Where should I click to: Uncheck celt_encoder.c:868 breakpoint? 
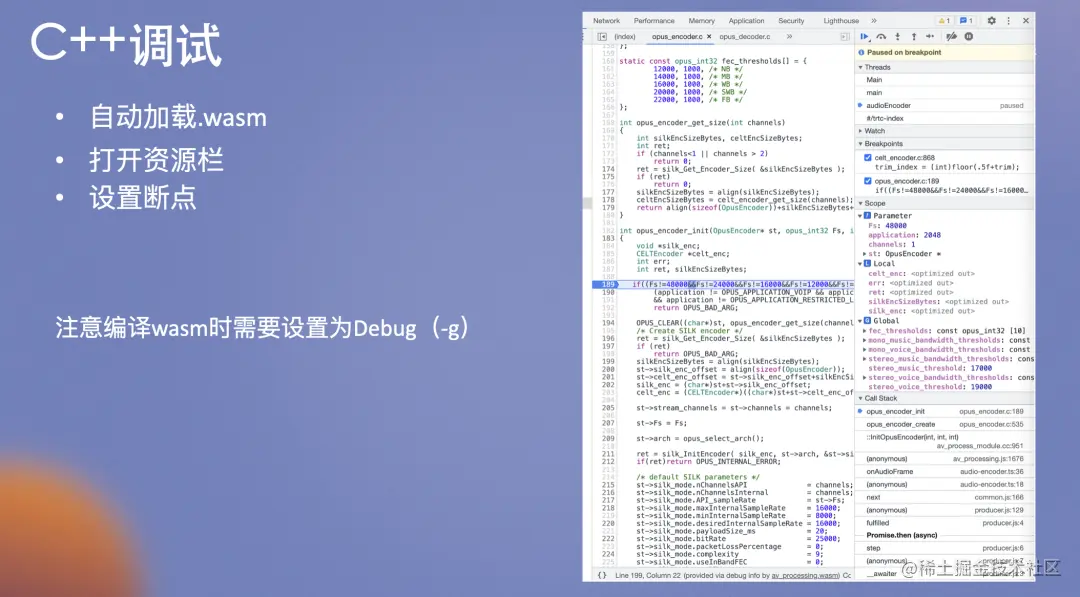868,158
